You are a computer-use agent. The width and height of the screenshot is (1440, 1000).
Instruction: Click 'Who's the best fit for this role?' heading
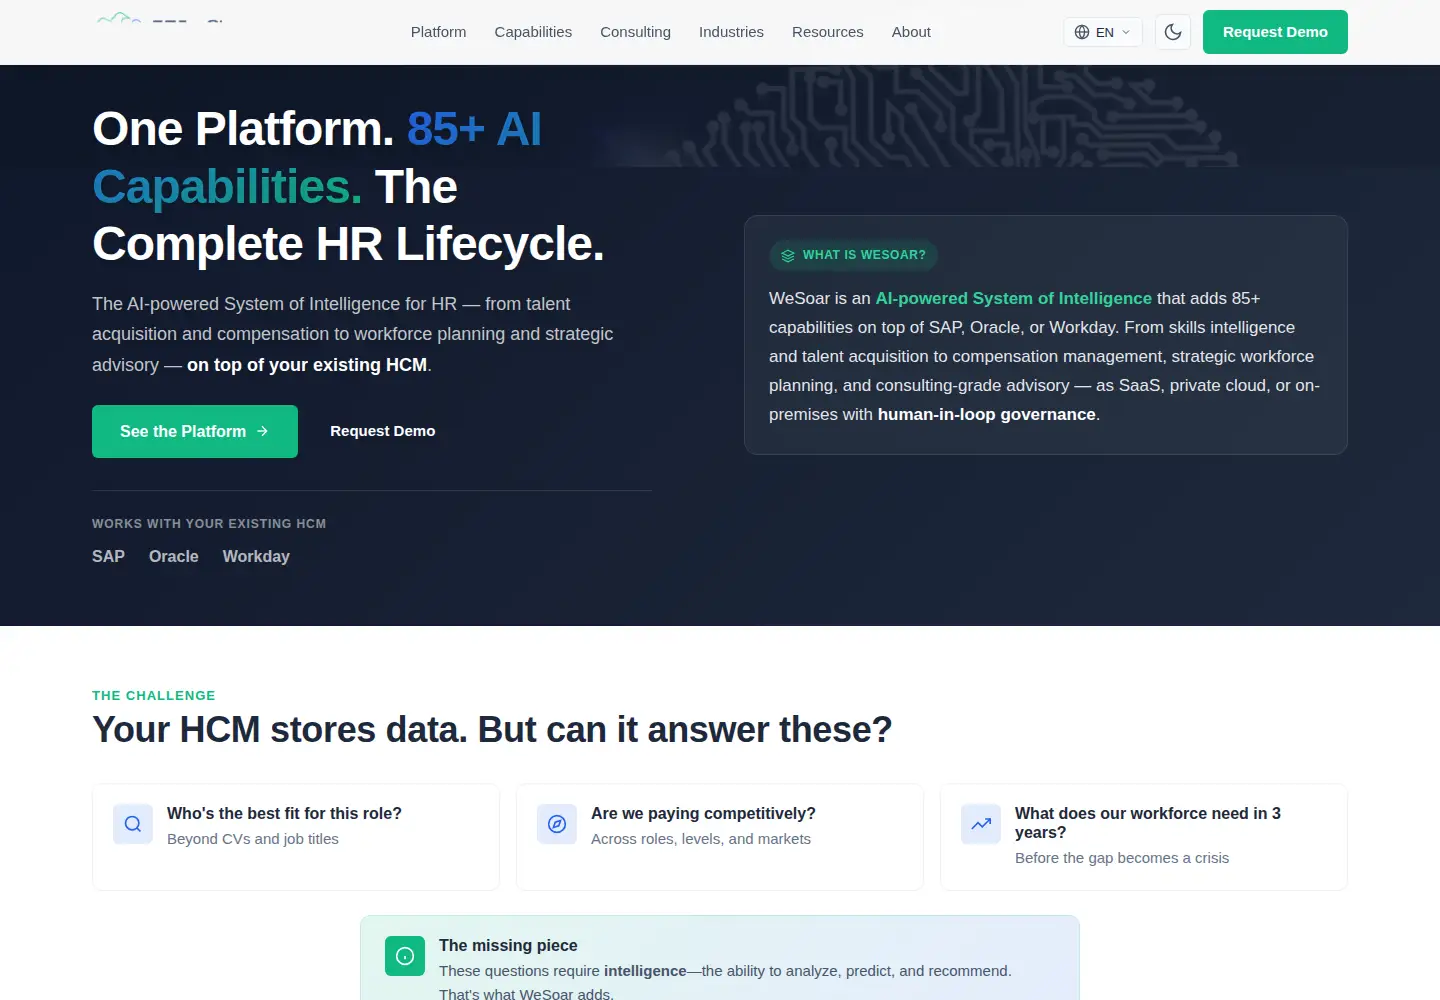tap(284, 813)
